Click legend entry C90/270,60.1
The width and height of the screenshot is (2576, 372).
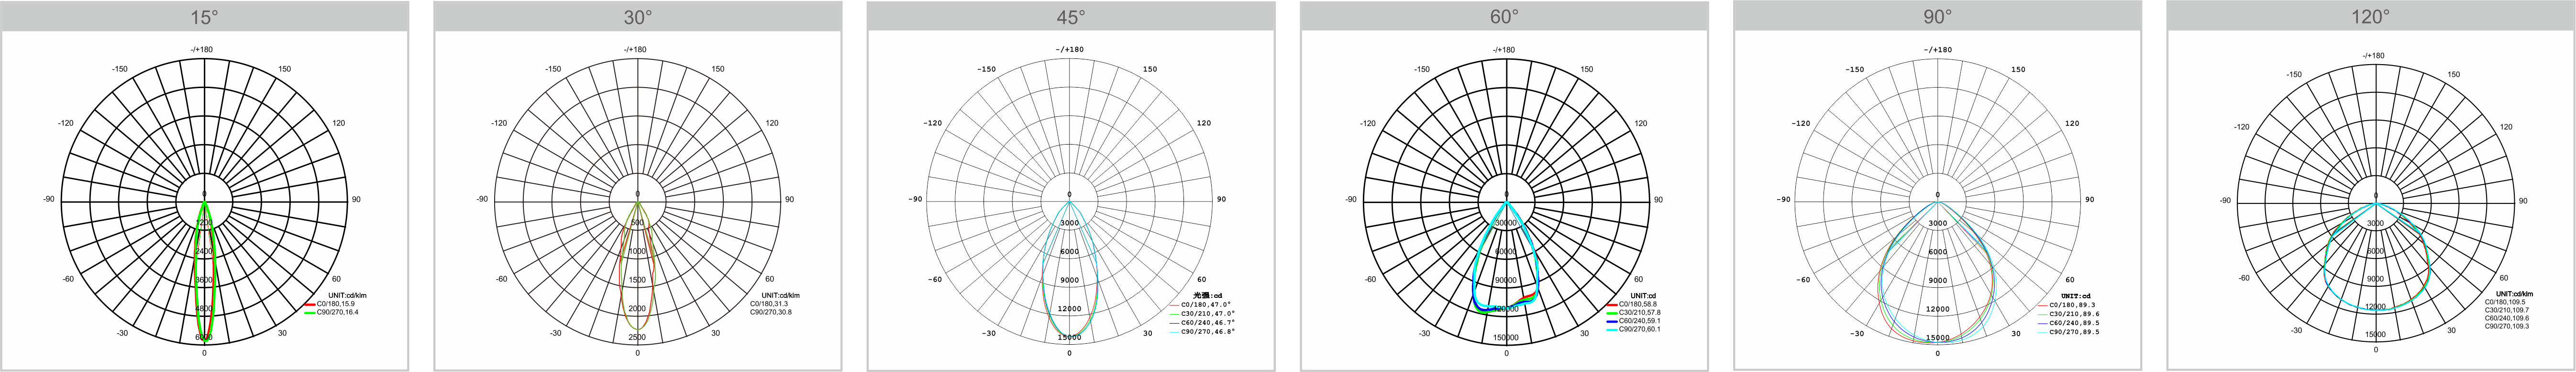point(1639,330)
